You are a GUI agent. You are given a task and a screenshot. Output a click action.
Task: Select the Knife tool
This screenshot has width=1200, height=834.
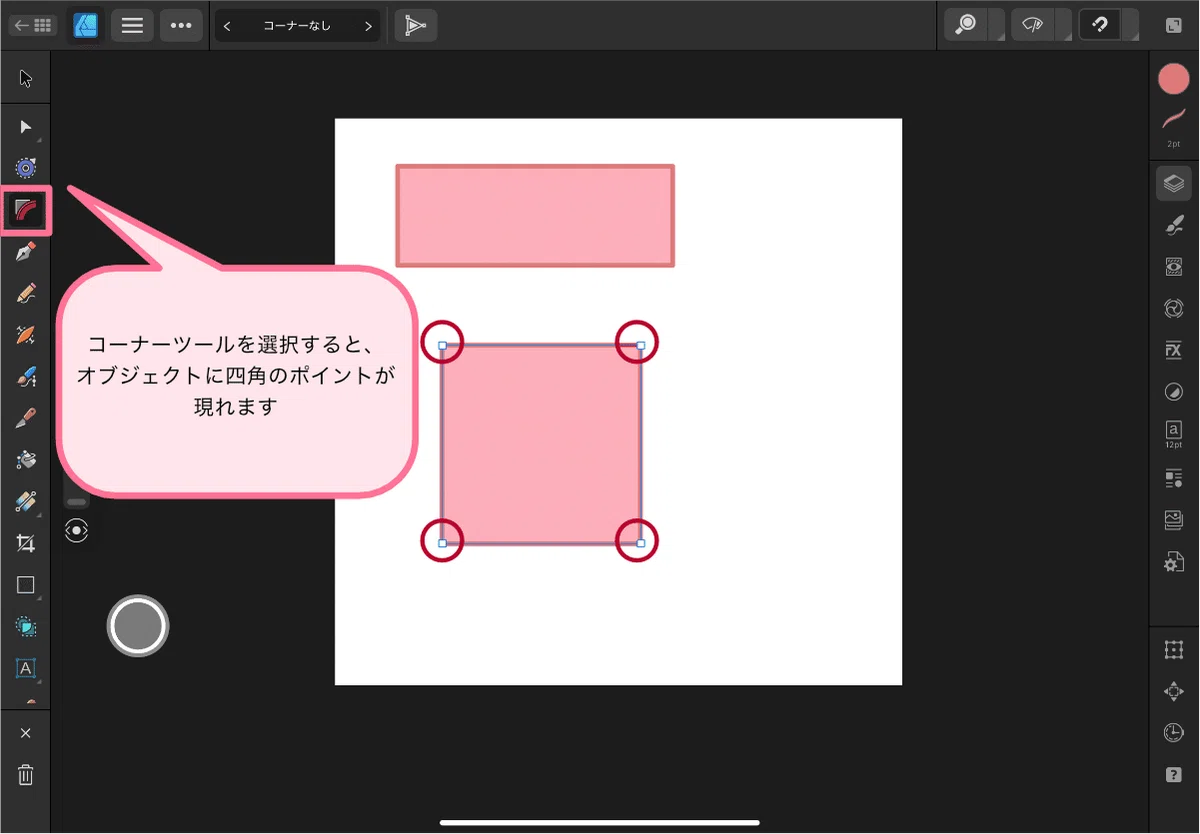pyautogui.click(x=26, y=418)
